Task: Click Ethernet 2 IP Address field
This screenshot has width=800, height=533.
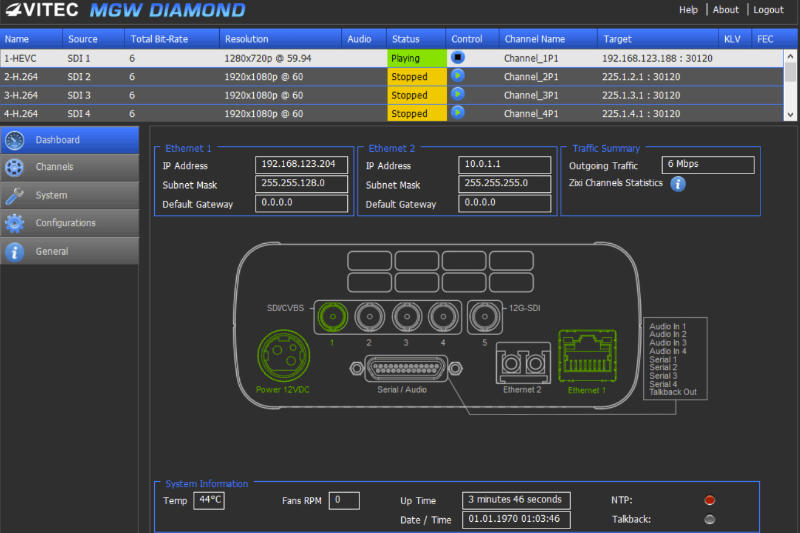Action: coord(505,165)
